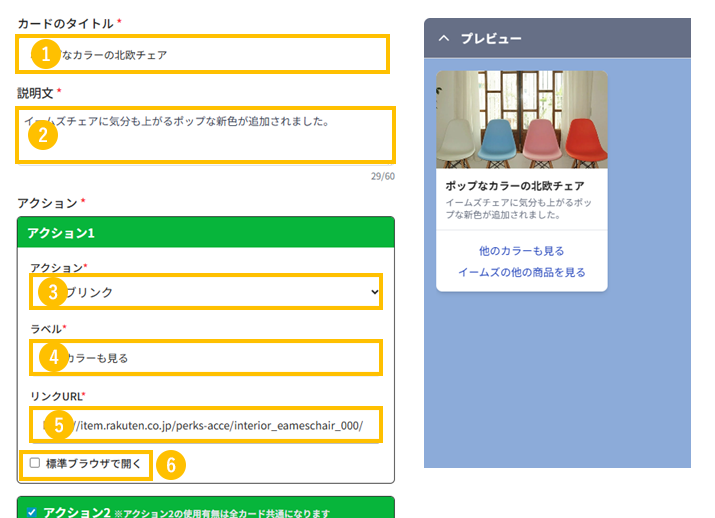
Task: Click the yellow number 6 badge
Action: [171, 464]
